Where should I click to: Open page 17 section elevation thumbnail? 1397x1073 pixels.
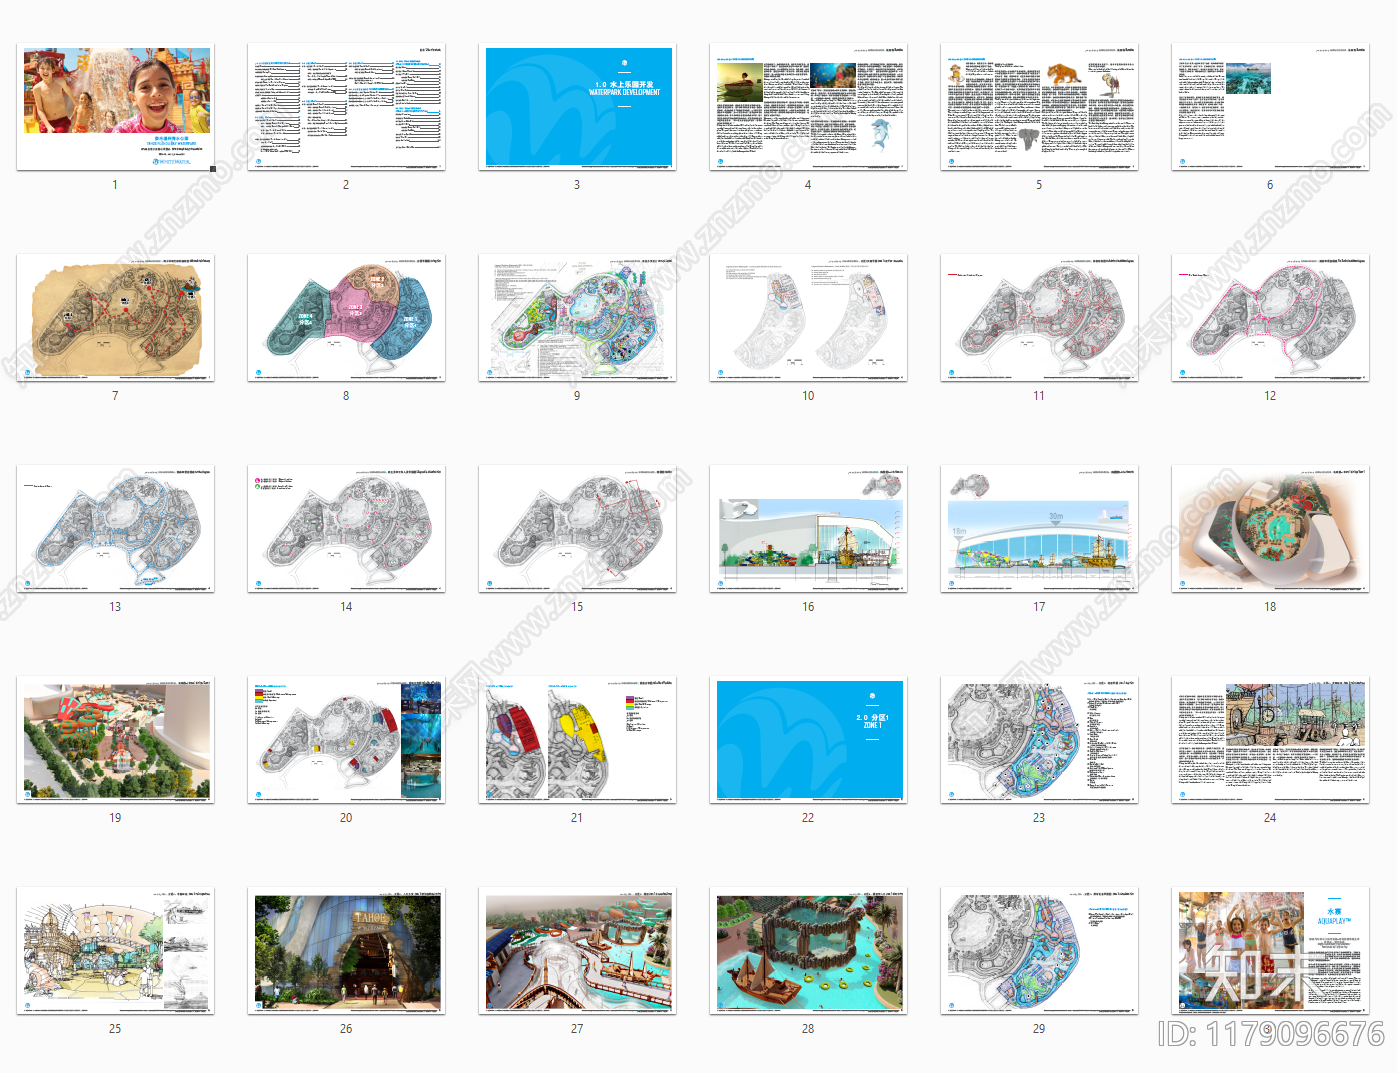tap(1039, 529)
